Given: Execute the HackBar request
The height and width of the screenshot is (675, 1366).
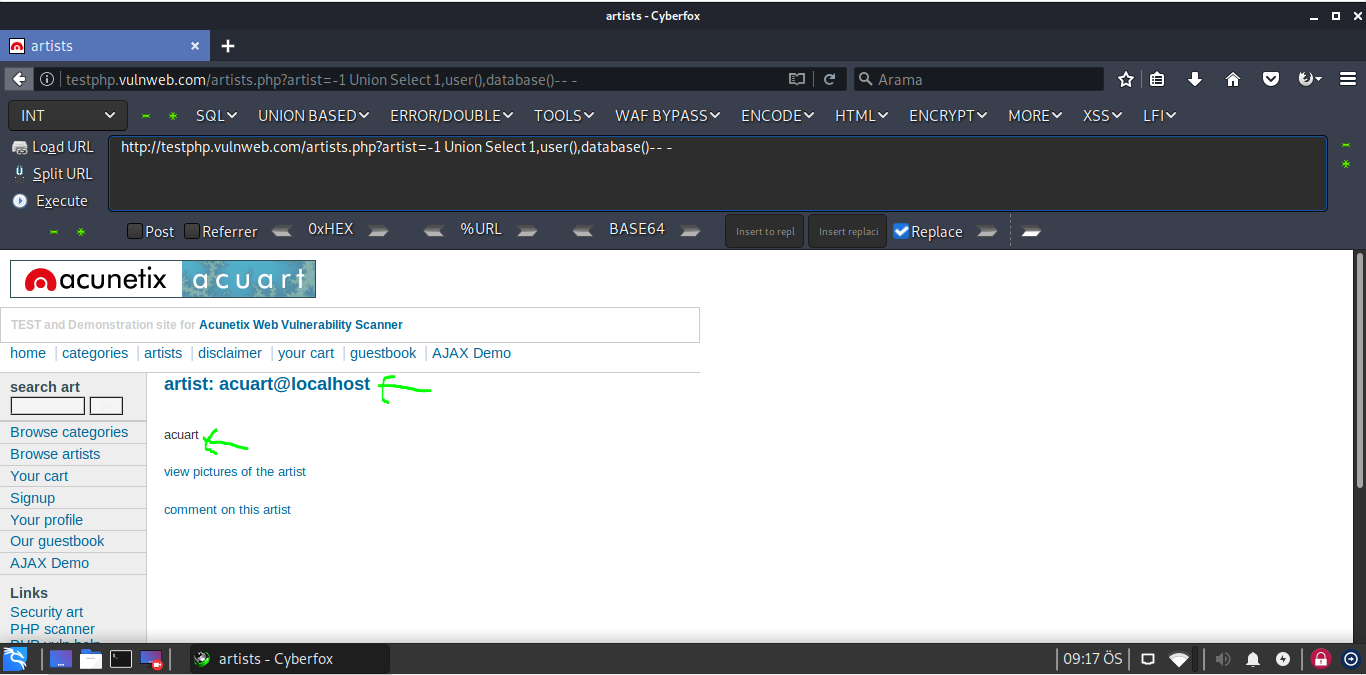Looking at the screenshot, I should (x=51, y=201).
